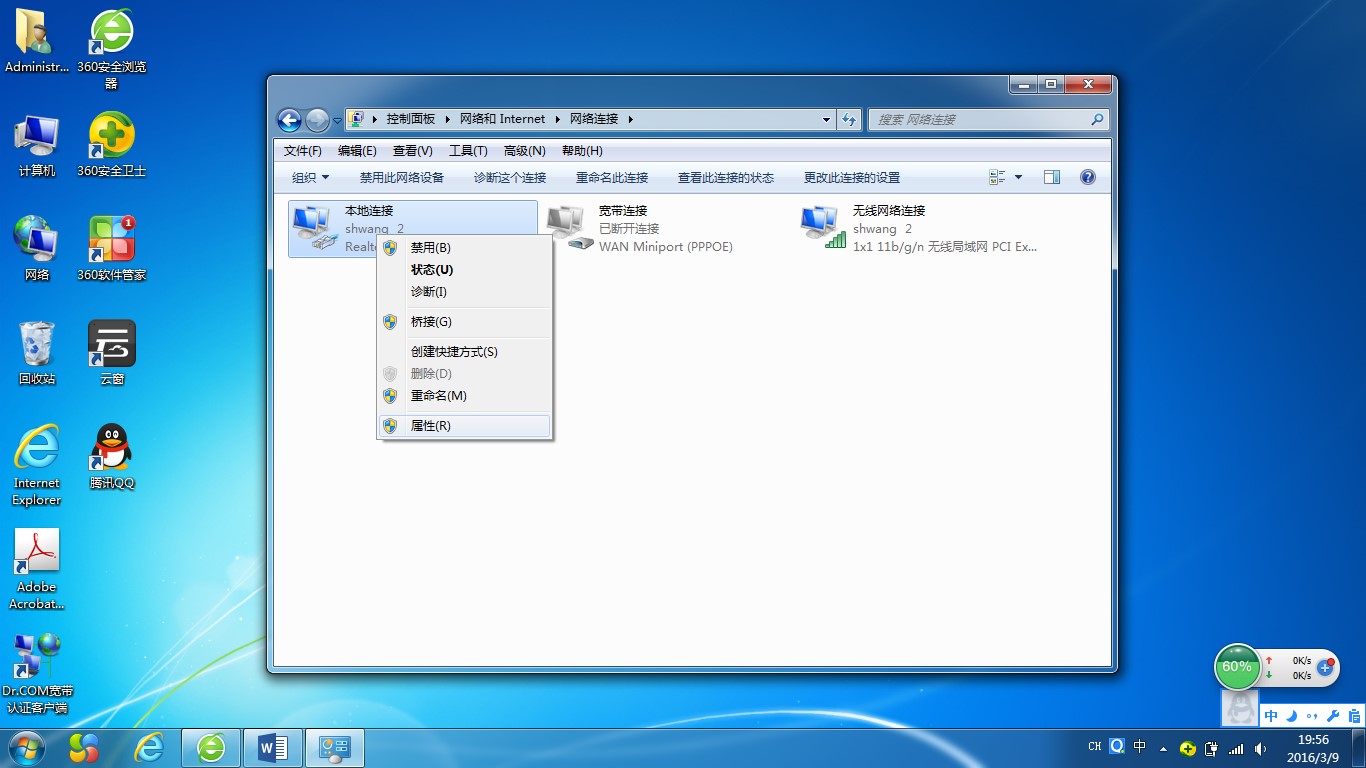Expand the address bar history dropdown

(826, 119)
